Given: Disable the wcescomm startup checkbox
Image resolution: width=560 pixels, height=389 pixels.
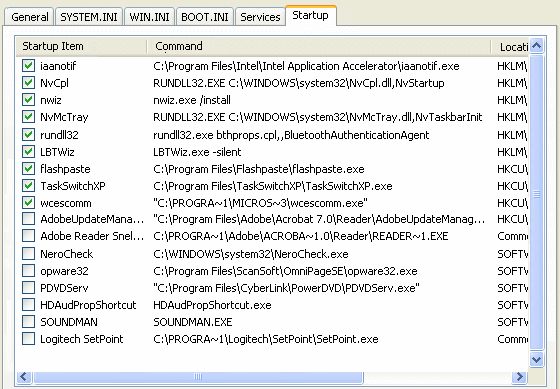Looking at the screenshot, I should point(28,203).
